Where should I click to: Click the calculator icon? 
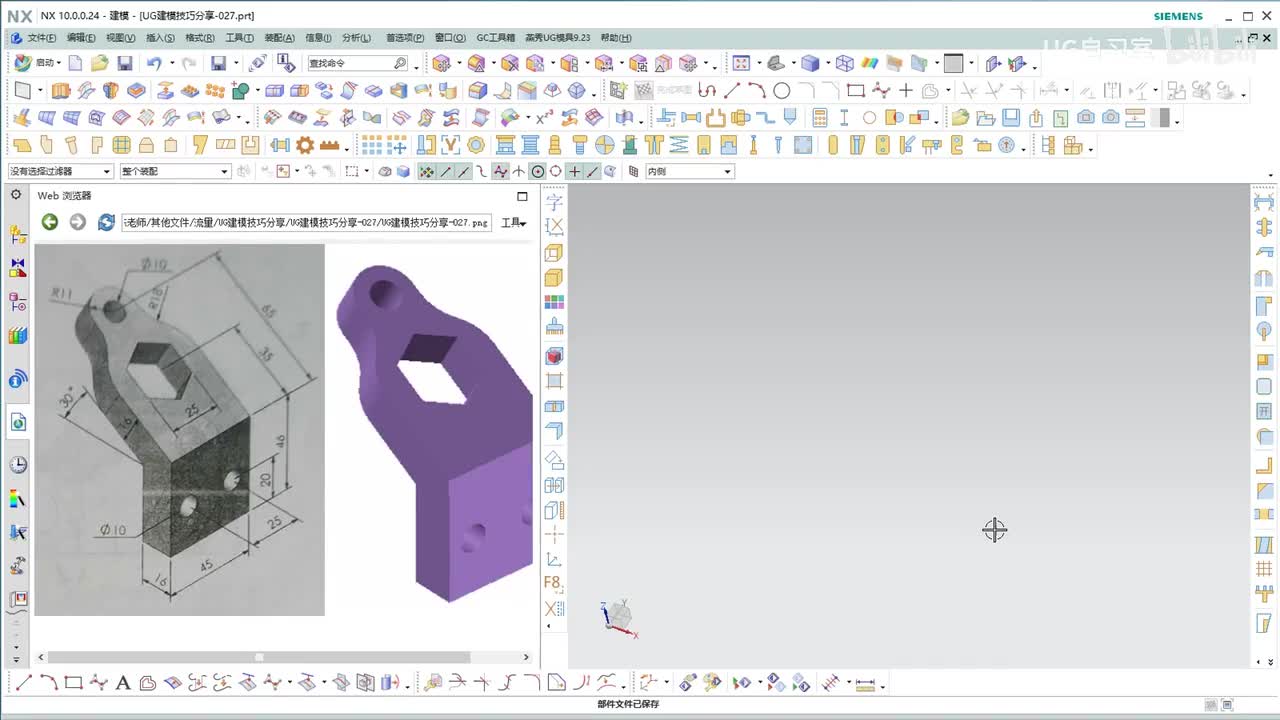pyautogui.click(x=820, y=117)
